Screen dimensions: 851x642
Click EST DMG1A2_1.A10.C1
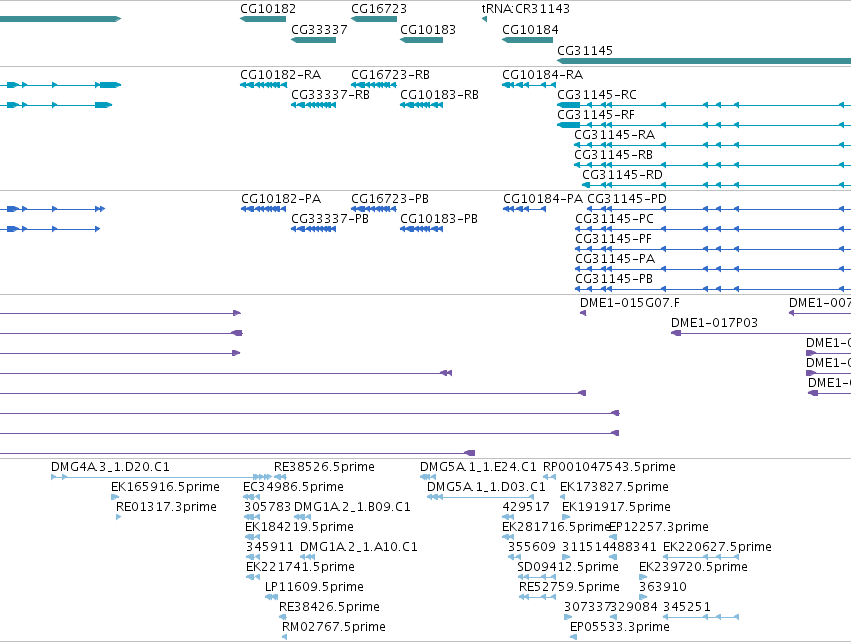coord(359,547)
